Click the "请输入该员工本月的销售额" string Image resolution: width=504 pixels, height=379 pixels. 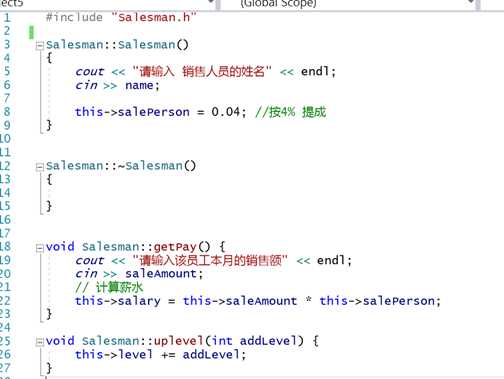point(210,260)
